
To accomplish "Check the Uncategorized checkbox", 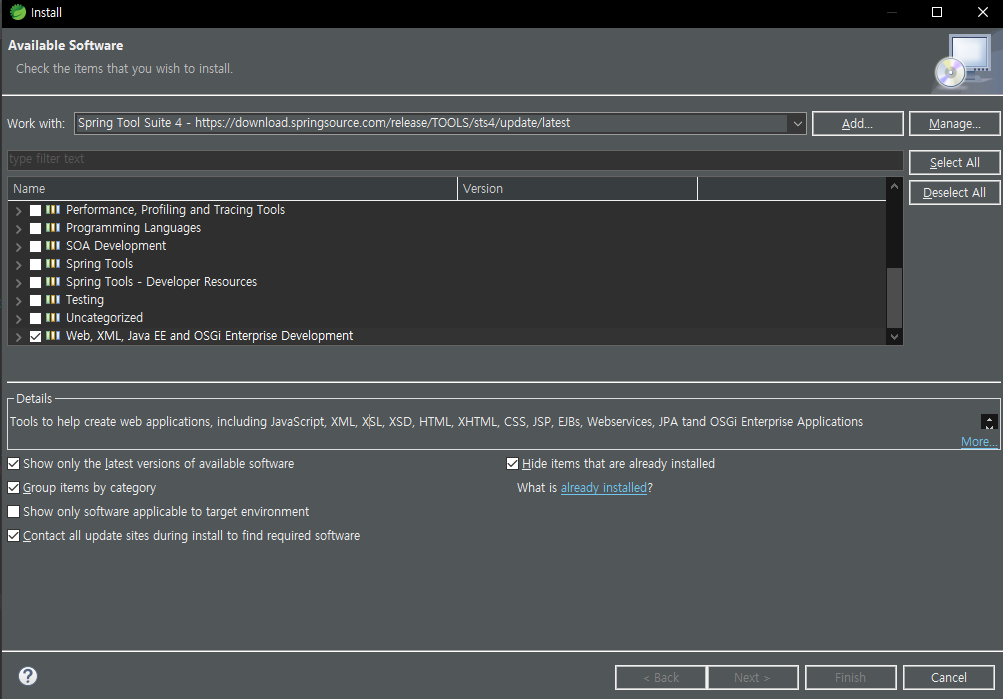I will pyautogui.click(x=35, y=318).
